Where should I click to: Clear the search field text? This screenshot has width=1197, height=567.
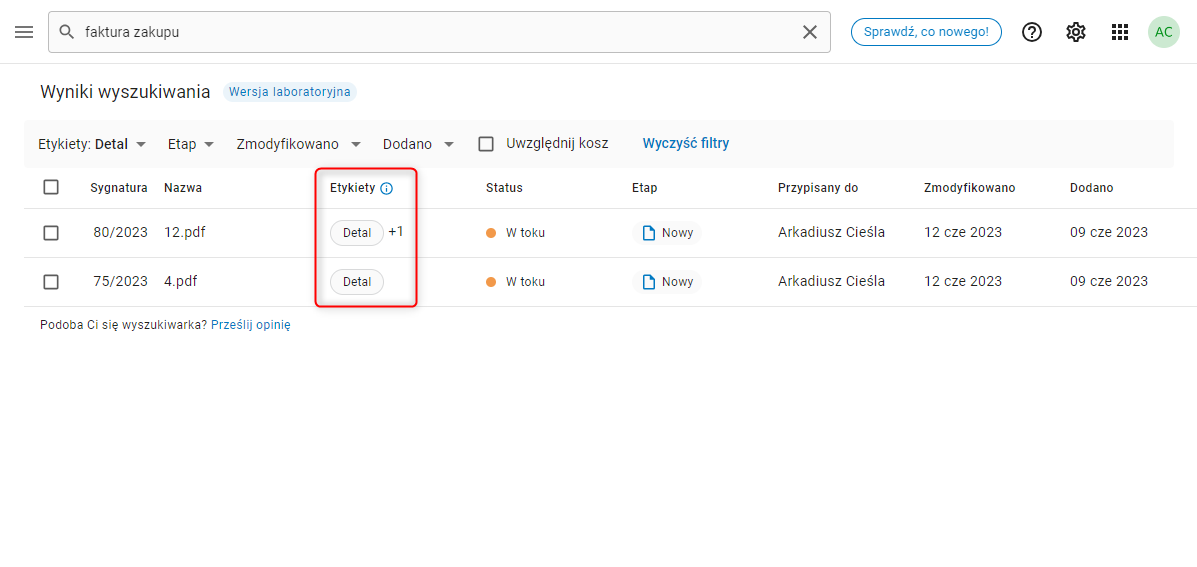tap(810, 32)
